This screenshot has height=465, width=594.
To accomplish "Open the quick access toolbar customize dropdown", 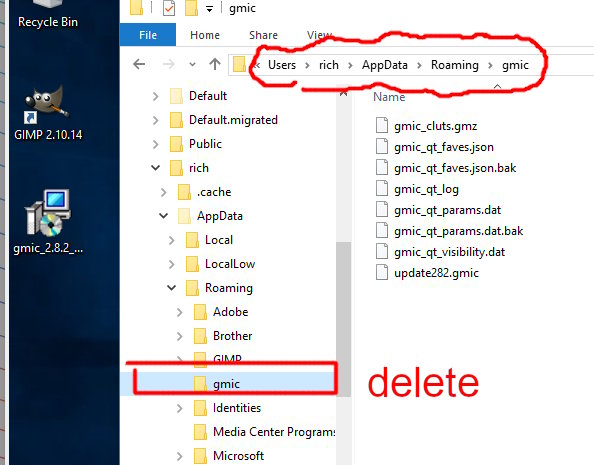I will tap(209, 9).
